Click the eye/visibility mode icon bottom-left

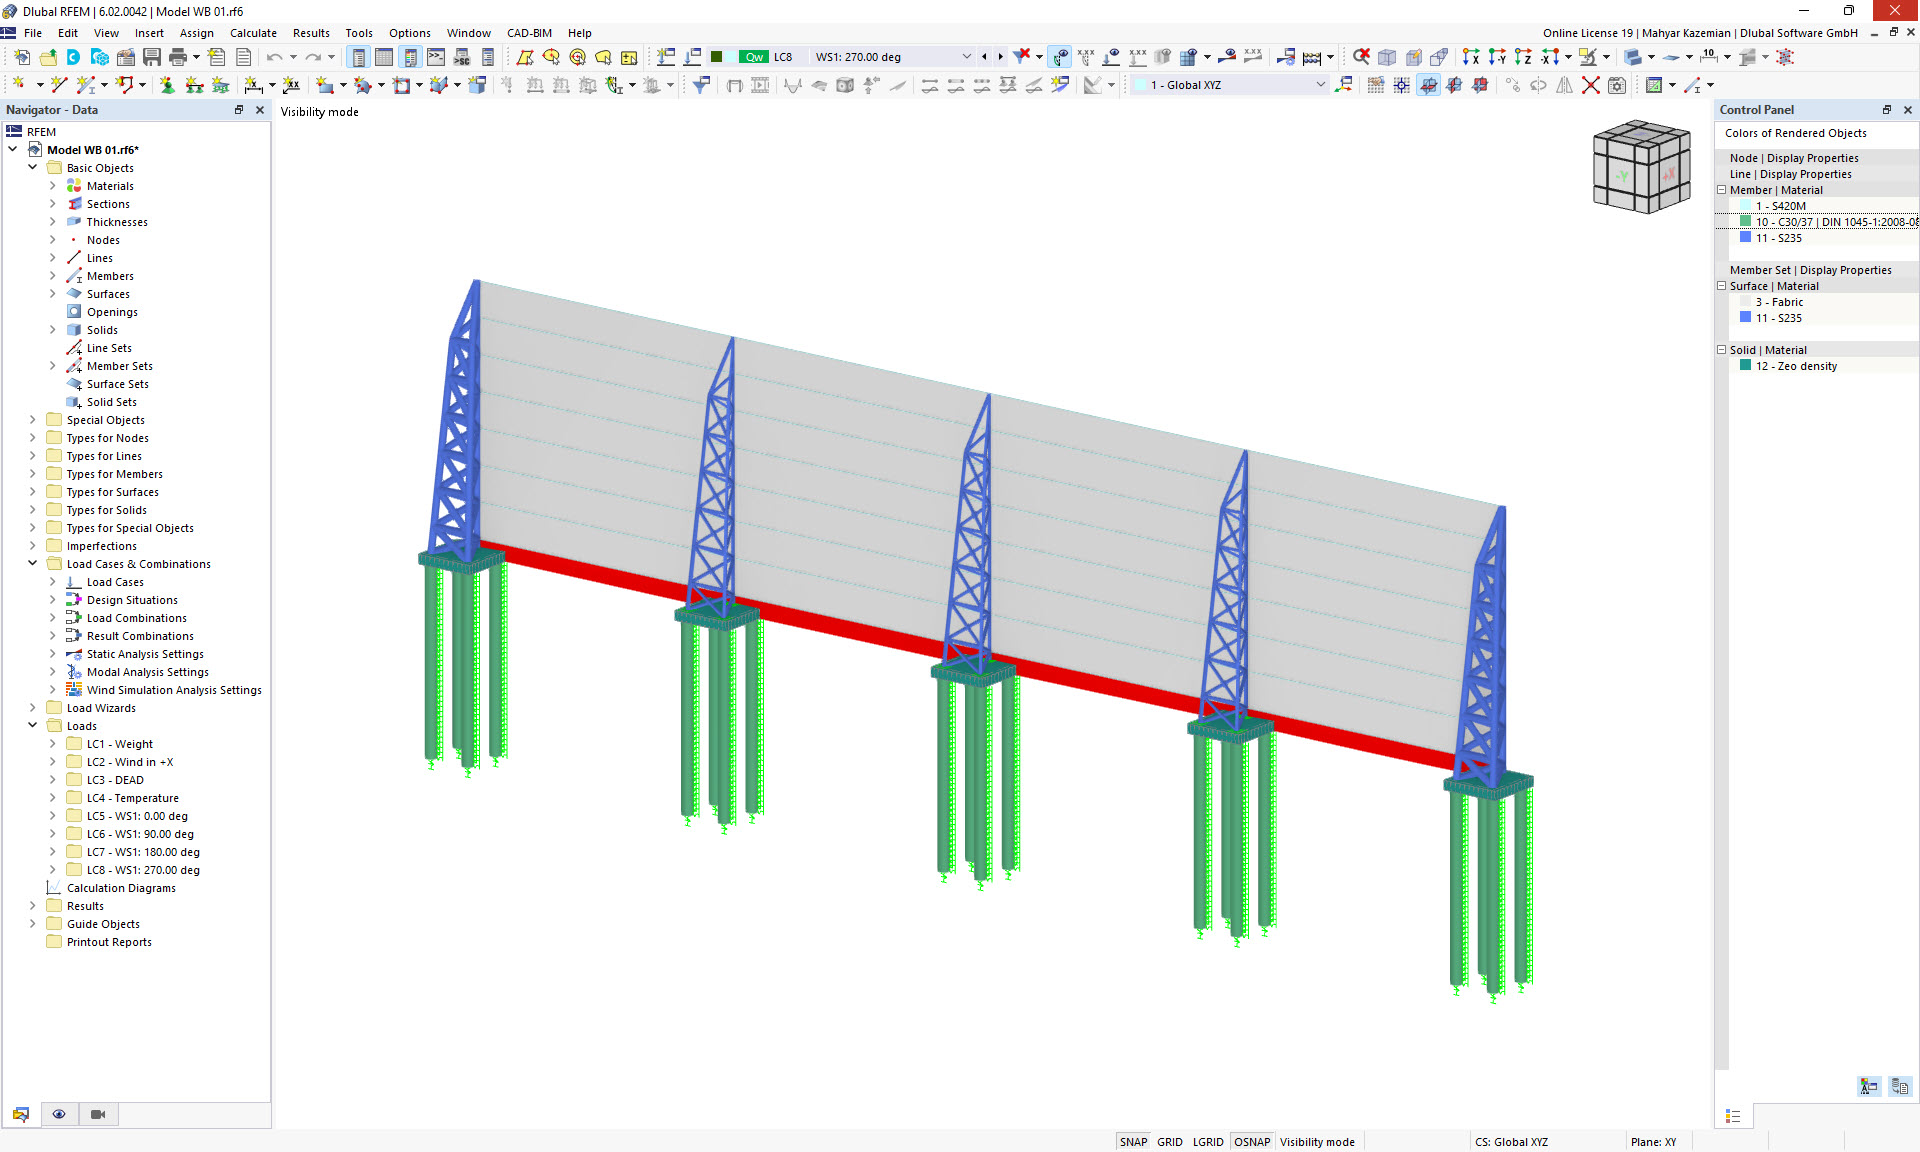[x=59, y=1114]
